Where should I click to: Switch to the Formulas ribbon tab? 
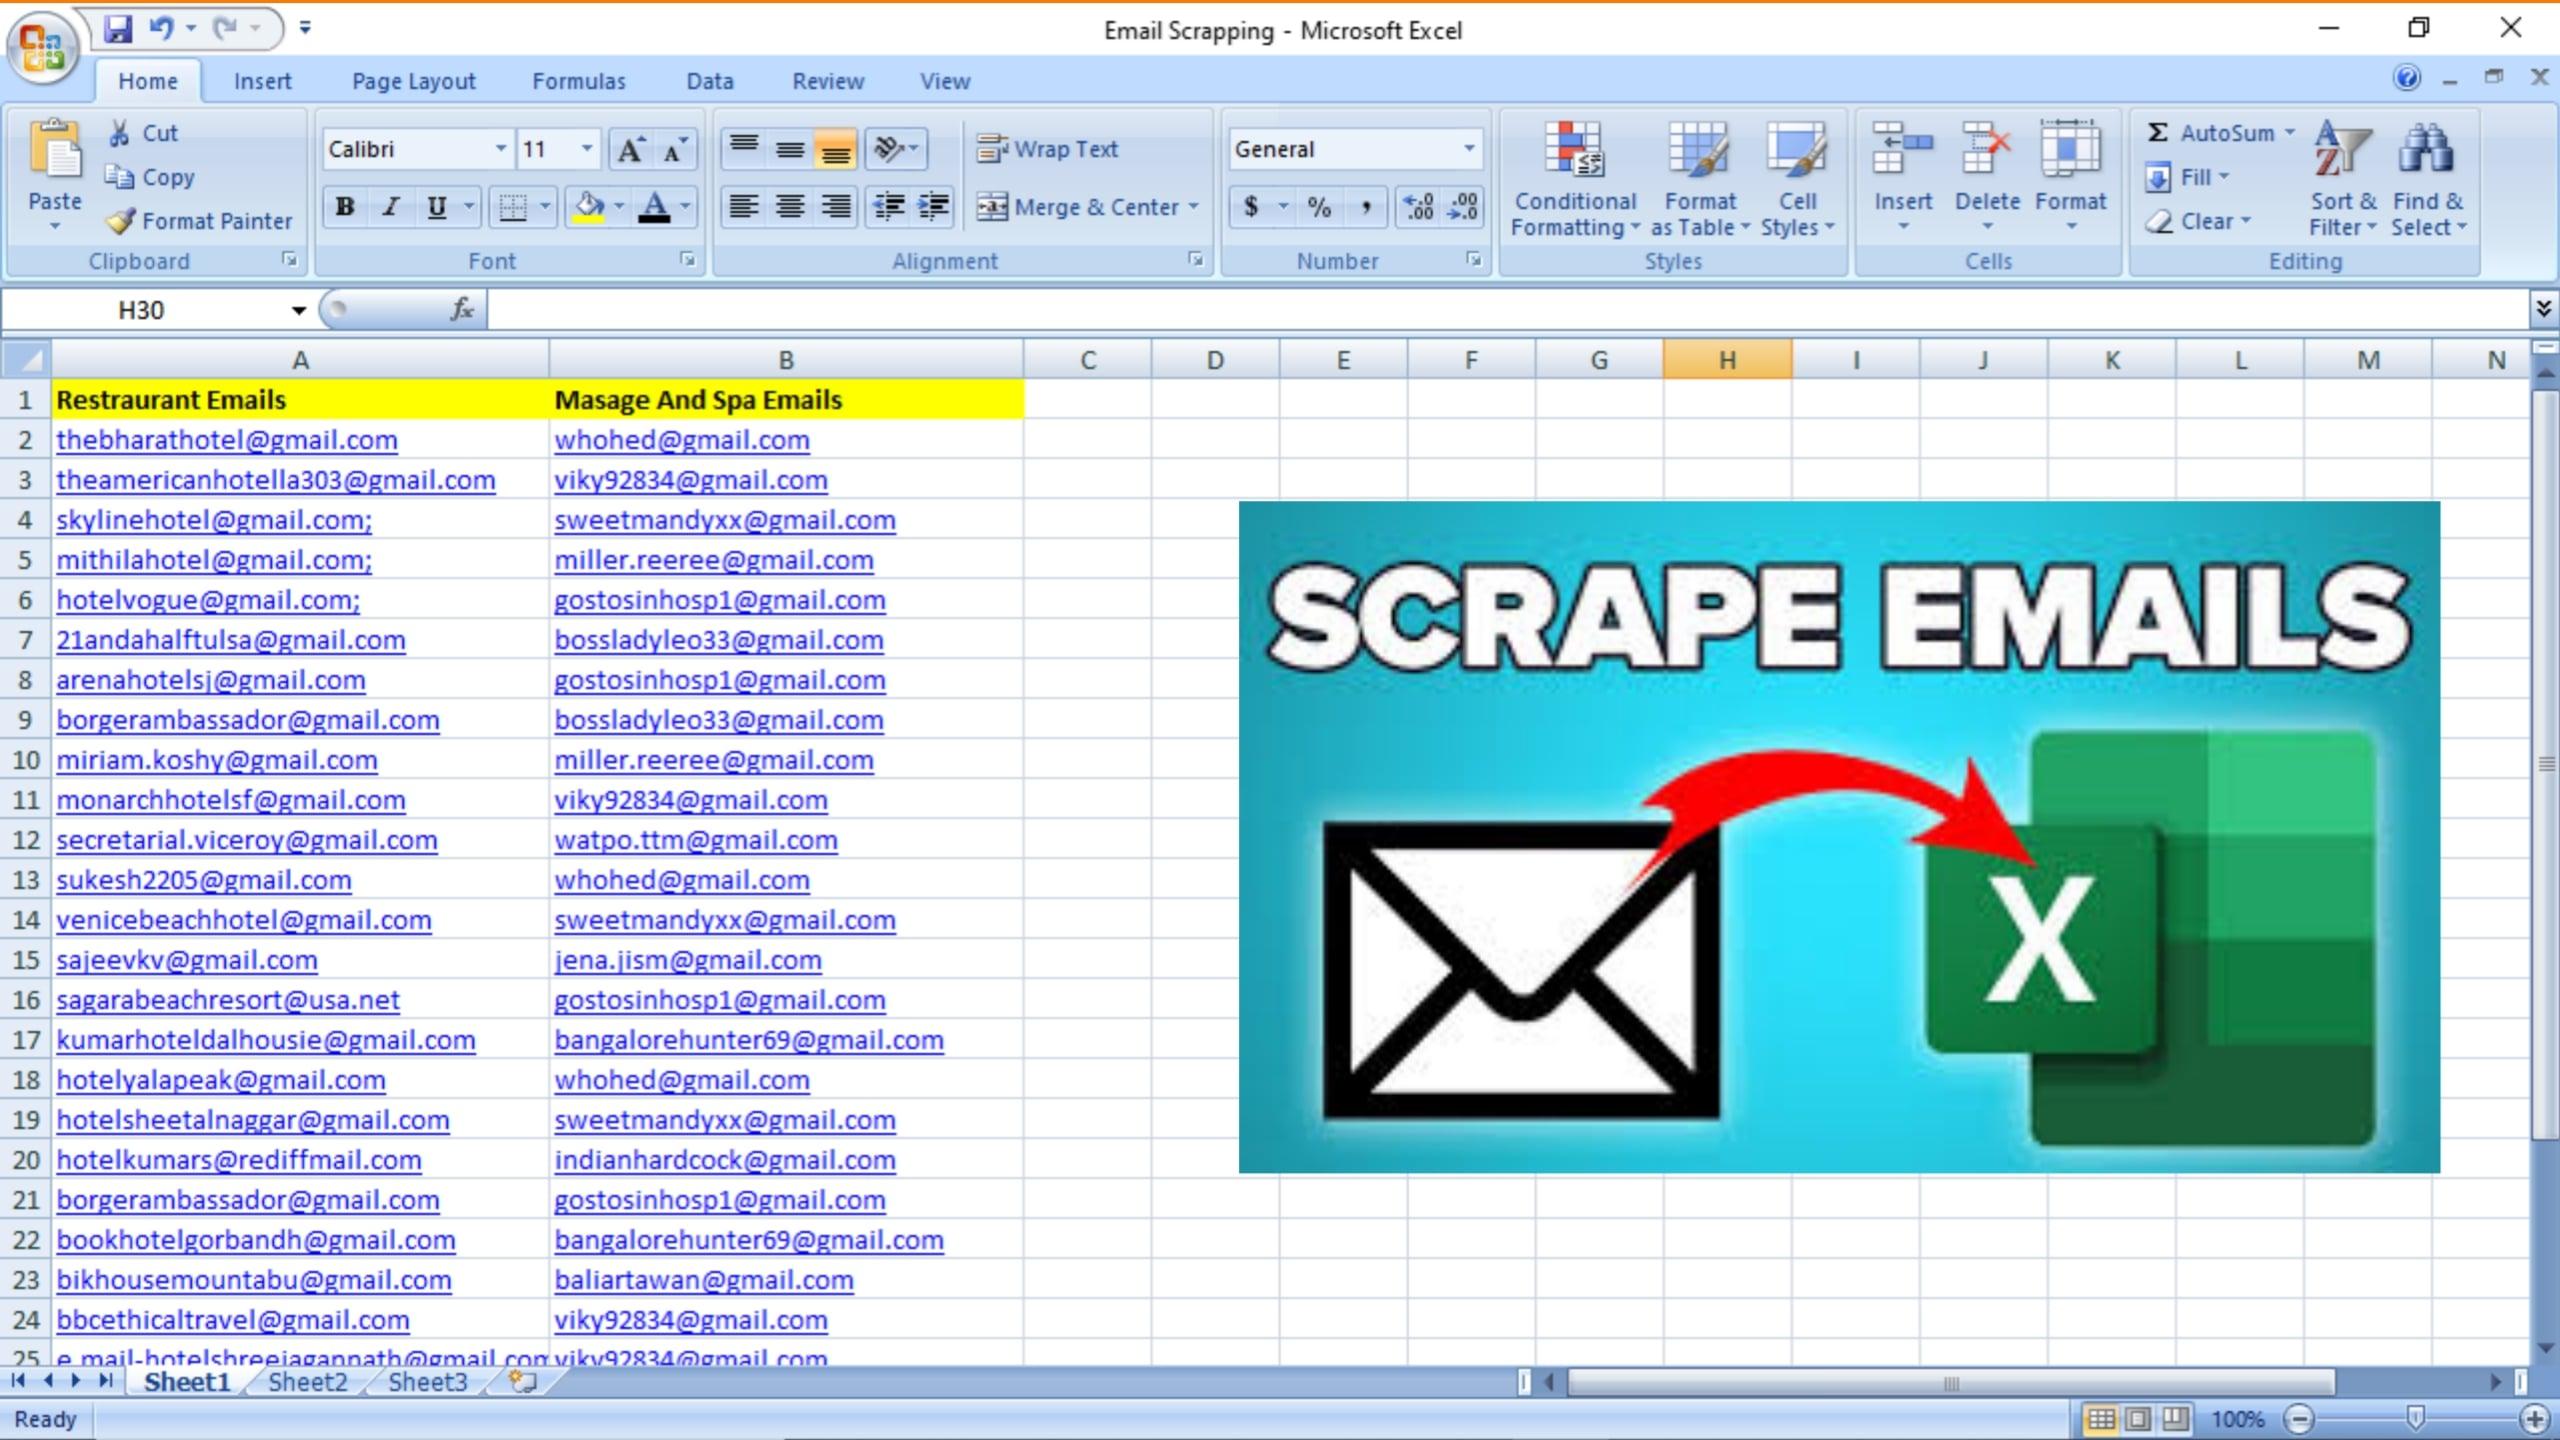[578, 81]
